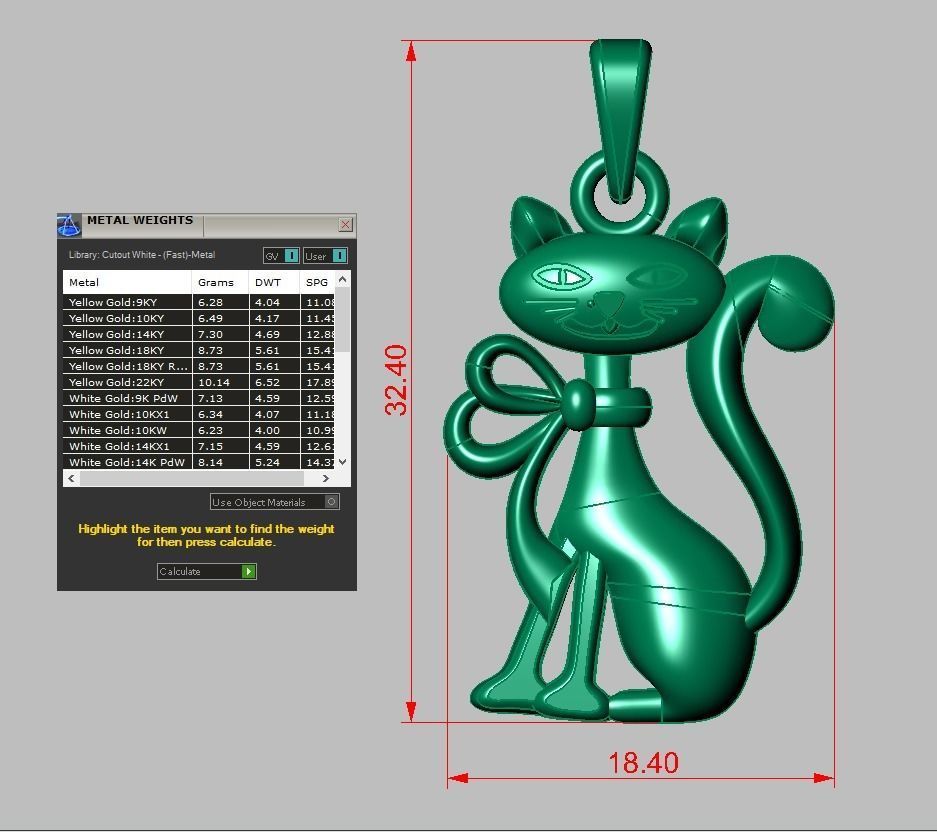Sort by the Metal column header
937x832 pixels.
point(127,282)
